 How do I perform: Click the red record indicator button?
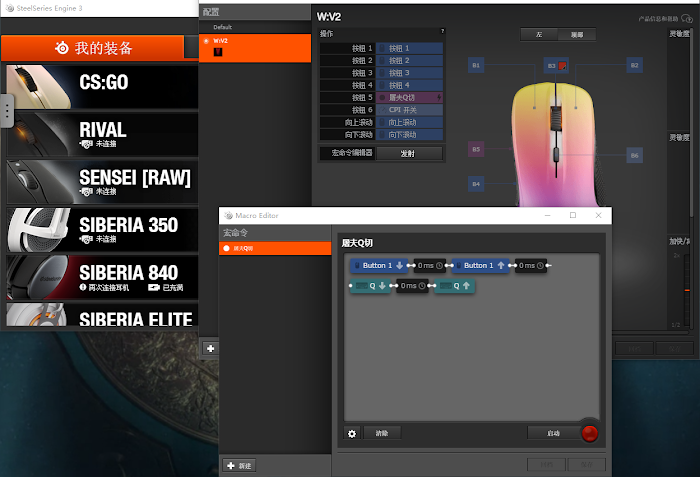[x=589, y=434]
